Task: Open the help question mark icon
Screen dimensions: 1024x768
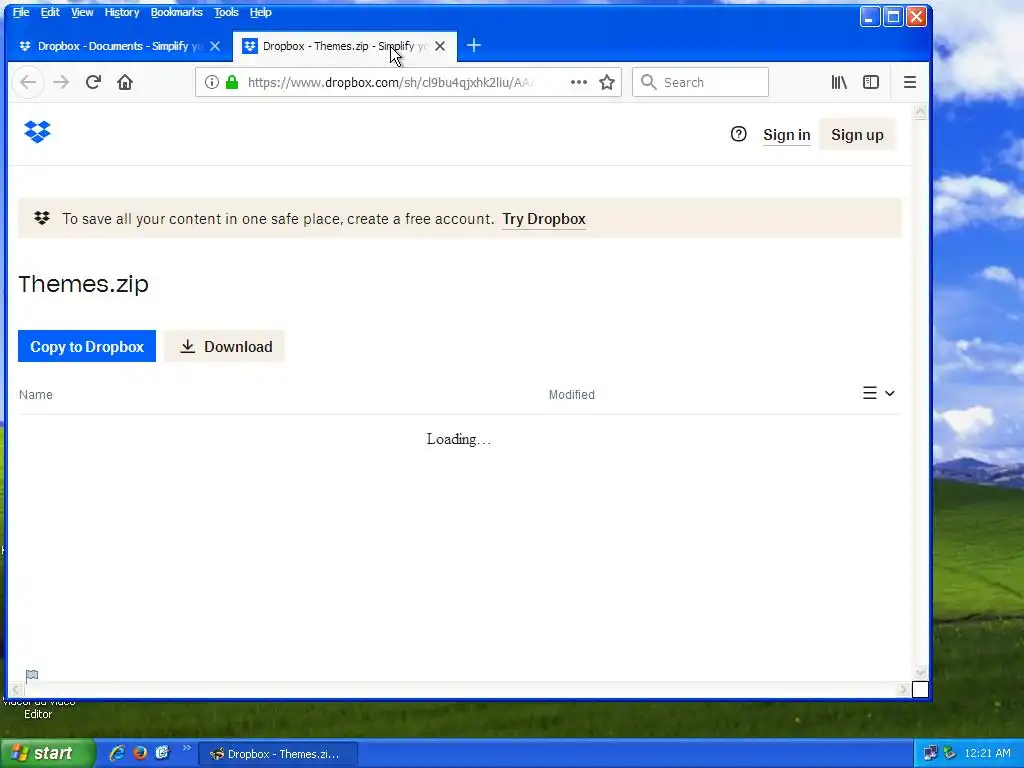Action: click(x=738, y=134)
